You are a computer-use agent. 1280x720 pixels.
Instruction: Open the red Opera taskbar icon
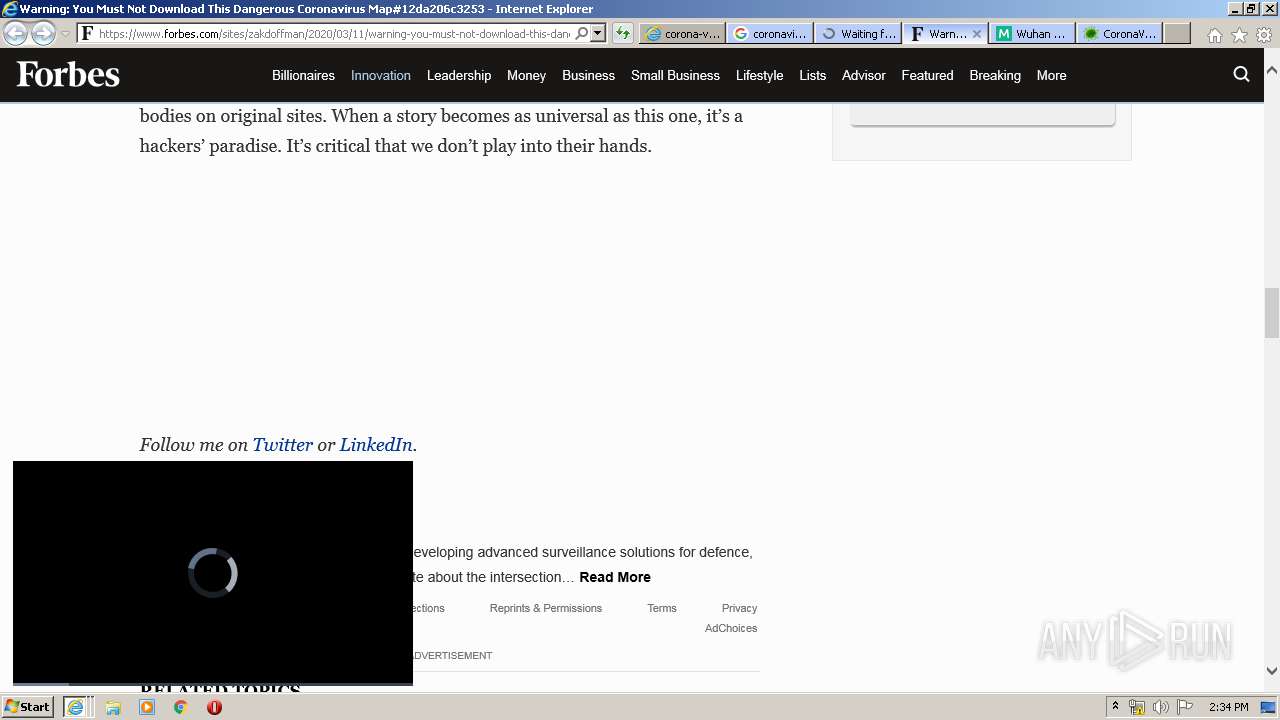coord(214,707)
